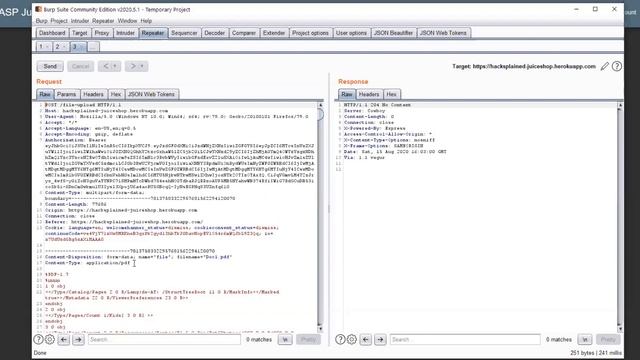
Task: Switch Request to Params view
Action: pos(67,94)
